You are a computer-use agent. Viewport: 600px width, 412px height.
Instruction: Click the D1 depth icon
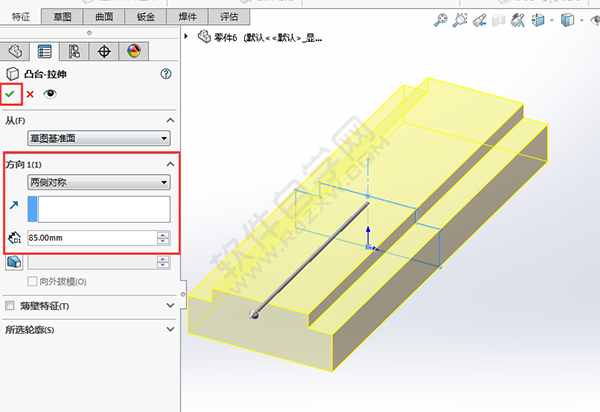tap(15, 238)
